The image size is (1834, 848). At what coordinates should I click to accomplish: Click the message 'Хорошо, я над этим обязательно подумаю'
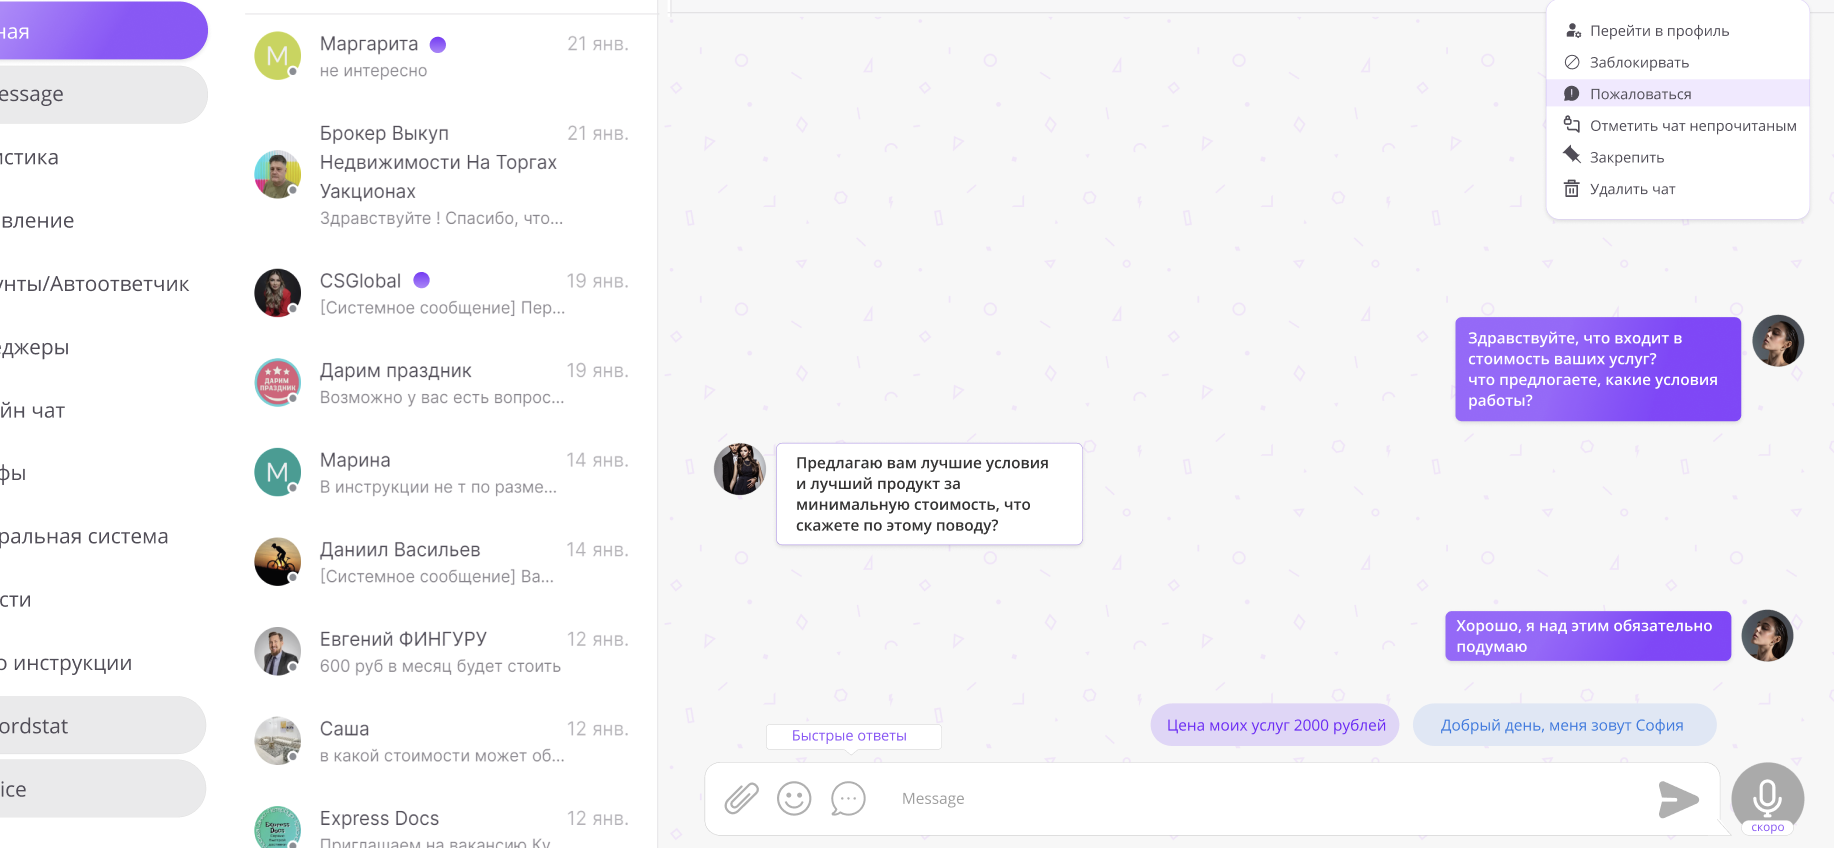(x=1588, y=636)
